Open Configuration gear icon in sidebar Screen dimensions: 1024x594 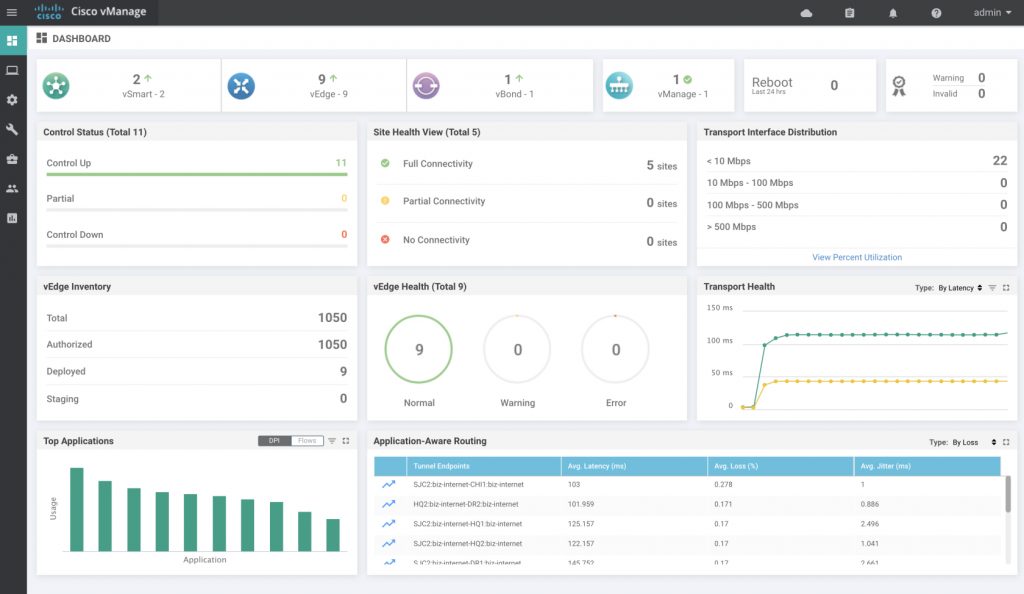click(12, 100)
